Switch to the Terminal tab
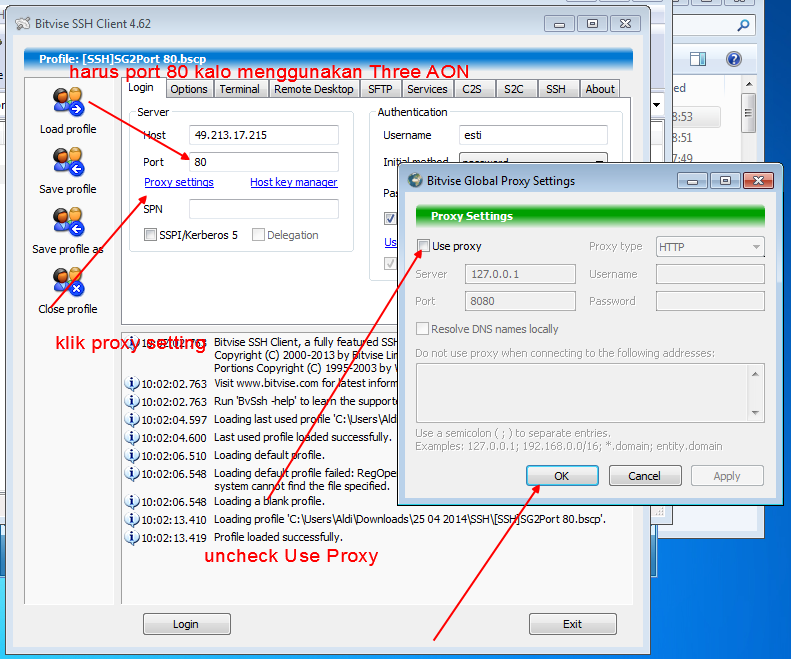791x659 pixels. [240, 89]
